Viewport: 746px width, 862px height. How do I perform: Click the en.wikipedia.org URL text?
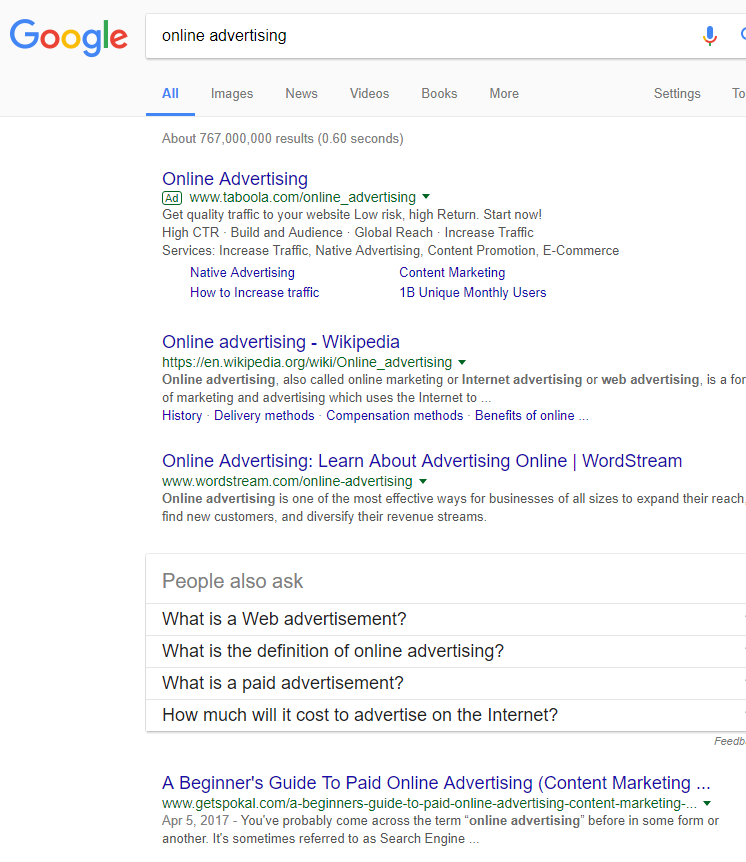click(x=307, y=362)
